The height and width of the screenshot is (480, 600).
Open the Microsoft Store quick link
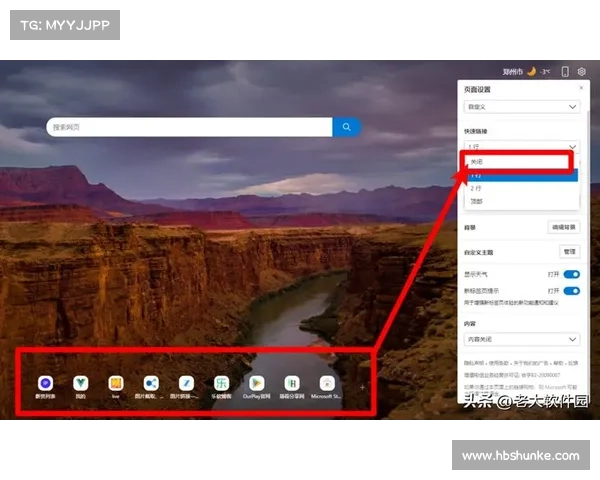326,383
